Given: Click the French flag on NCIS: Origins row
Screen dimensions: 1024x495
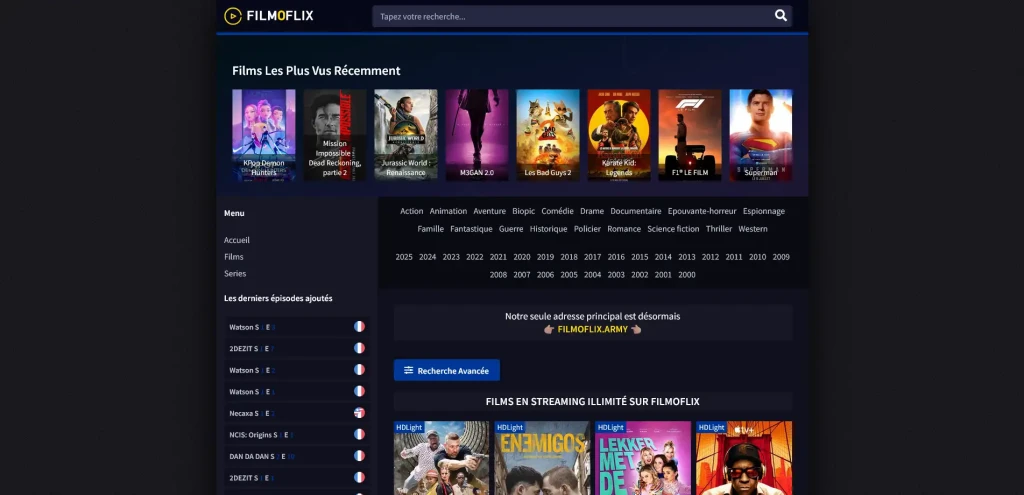Looking at the screenshot, I should (359, 434).
